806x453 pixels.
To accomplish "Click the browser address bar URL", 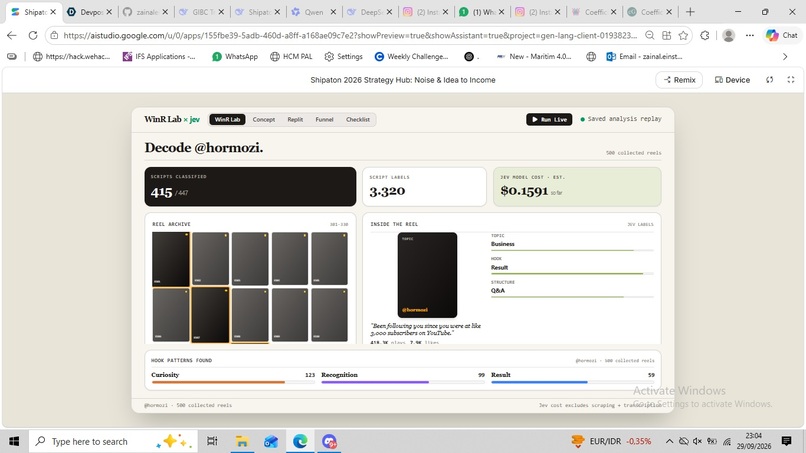I will (x=350, y=35).
